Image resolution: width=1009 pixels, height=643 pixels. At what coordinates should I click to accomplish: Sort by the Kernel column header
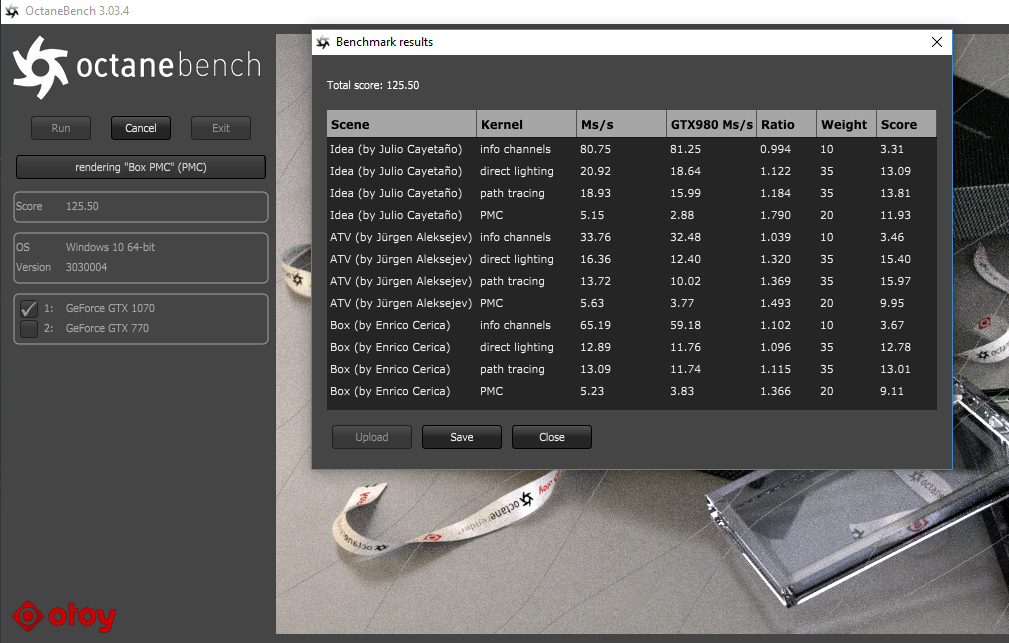point(526,124)
